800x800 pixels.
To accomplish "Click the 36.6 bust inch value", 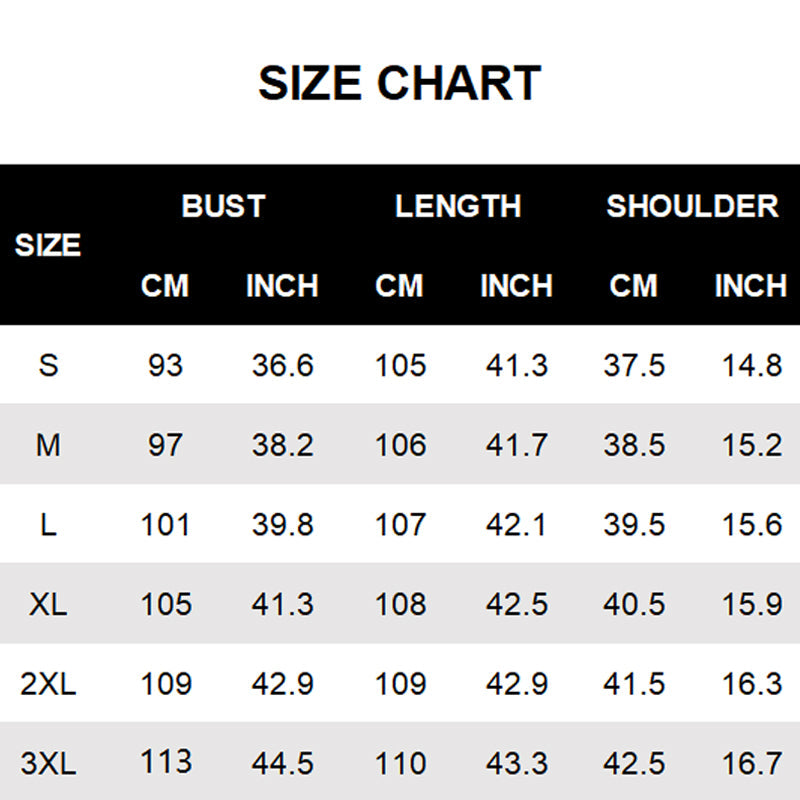I will (x=282, y=365).
